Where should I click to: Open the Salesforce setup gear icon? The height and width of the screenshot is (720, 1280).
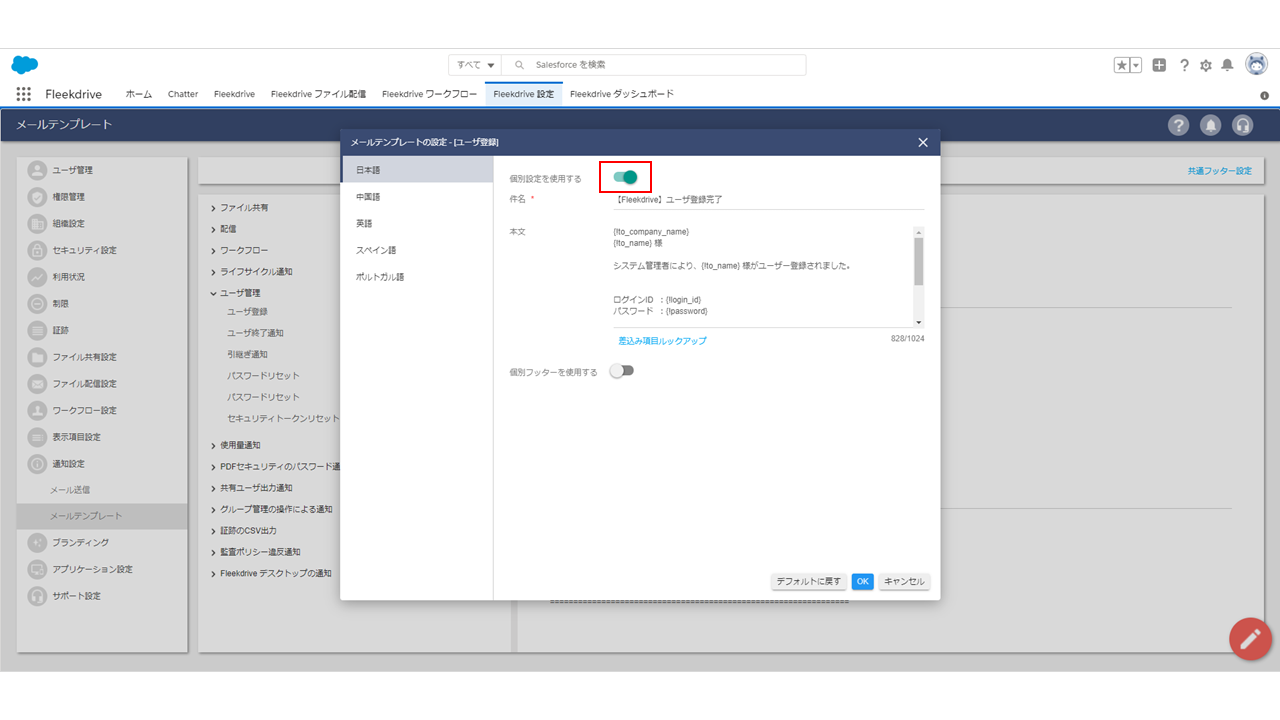point(1206,65)
